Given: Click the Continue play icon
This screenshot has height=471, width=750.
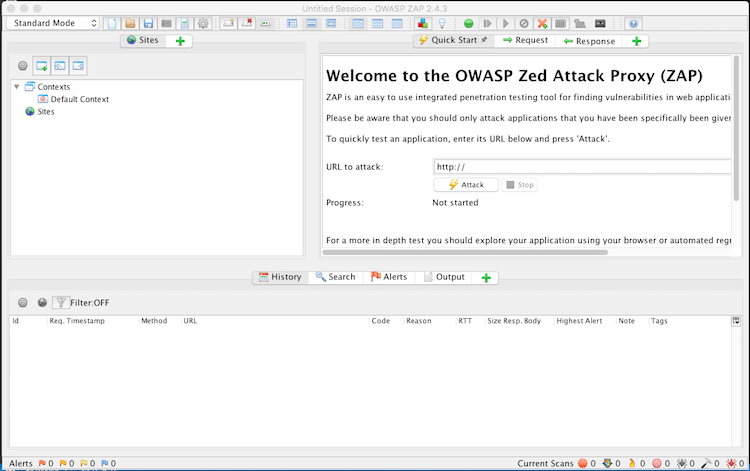Looking at the screenshot, I should [x=506, y=23].
